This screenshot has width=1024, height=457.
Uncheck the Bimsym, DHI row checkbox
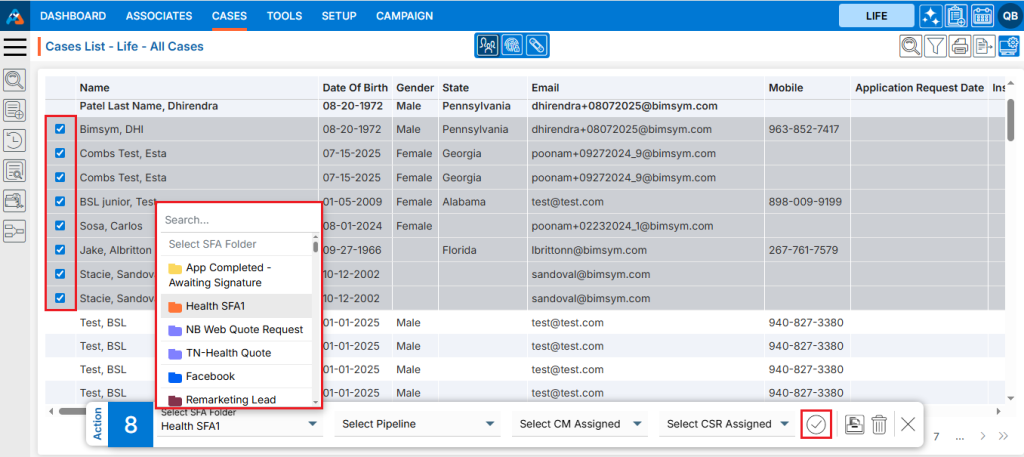tap(60, 129)
